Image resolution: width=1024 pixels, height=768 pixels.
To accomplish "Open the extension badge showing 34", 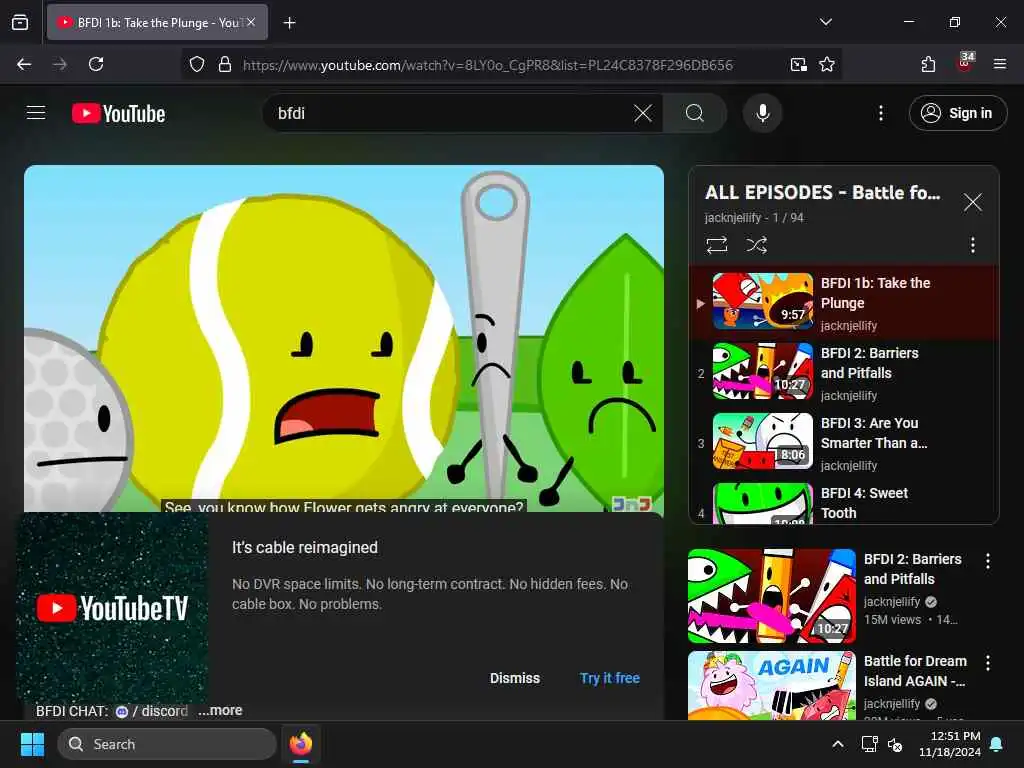I will tap(965, 63).
